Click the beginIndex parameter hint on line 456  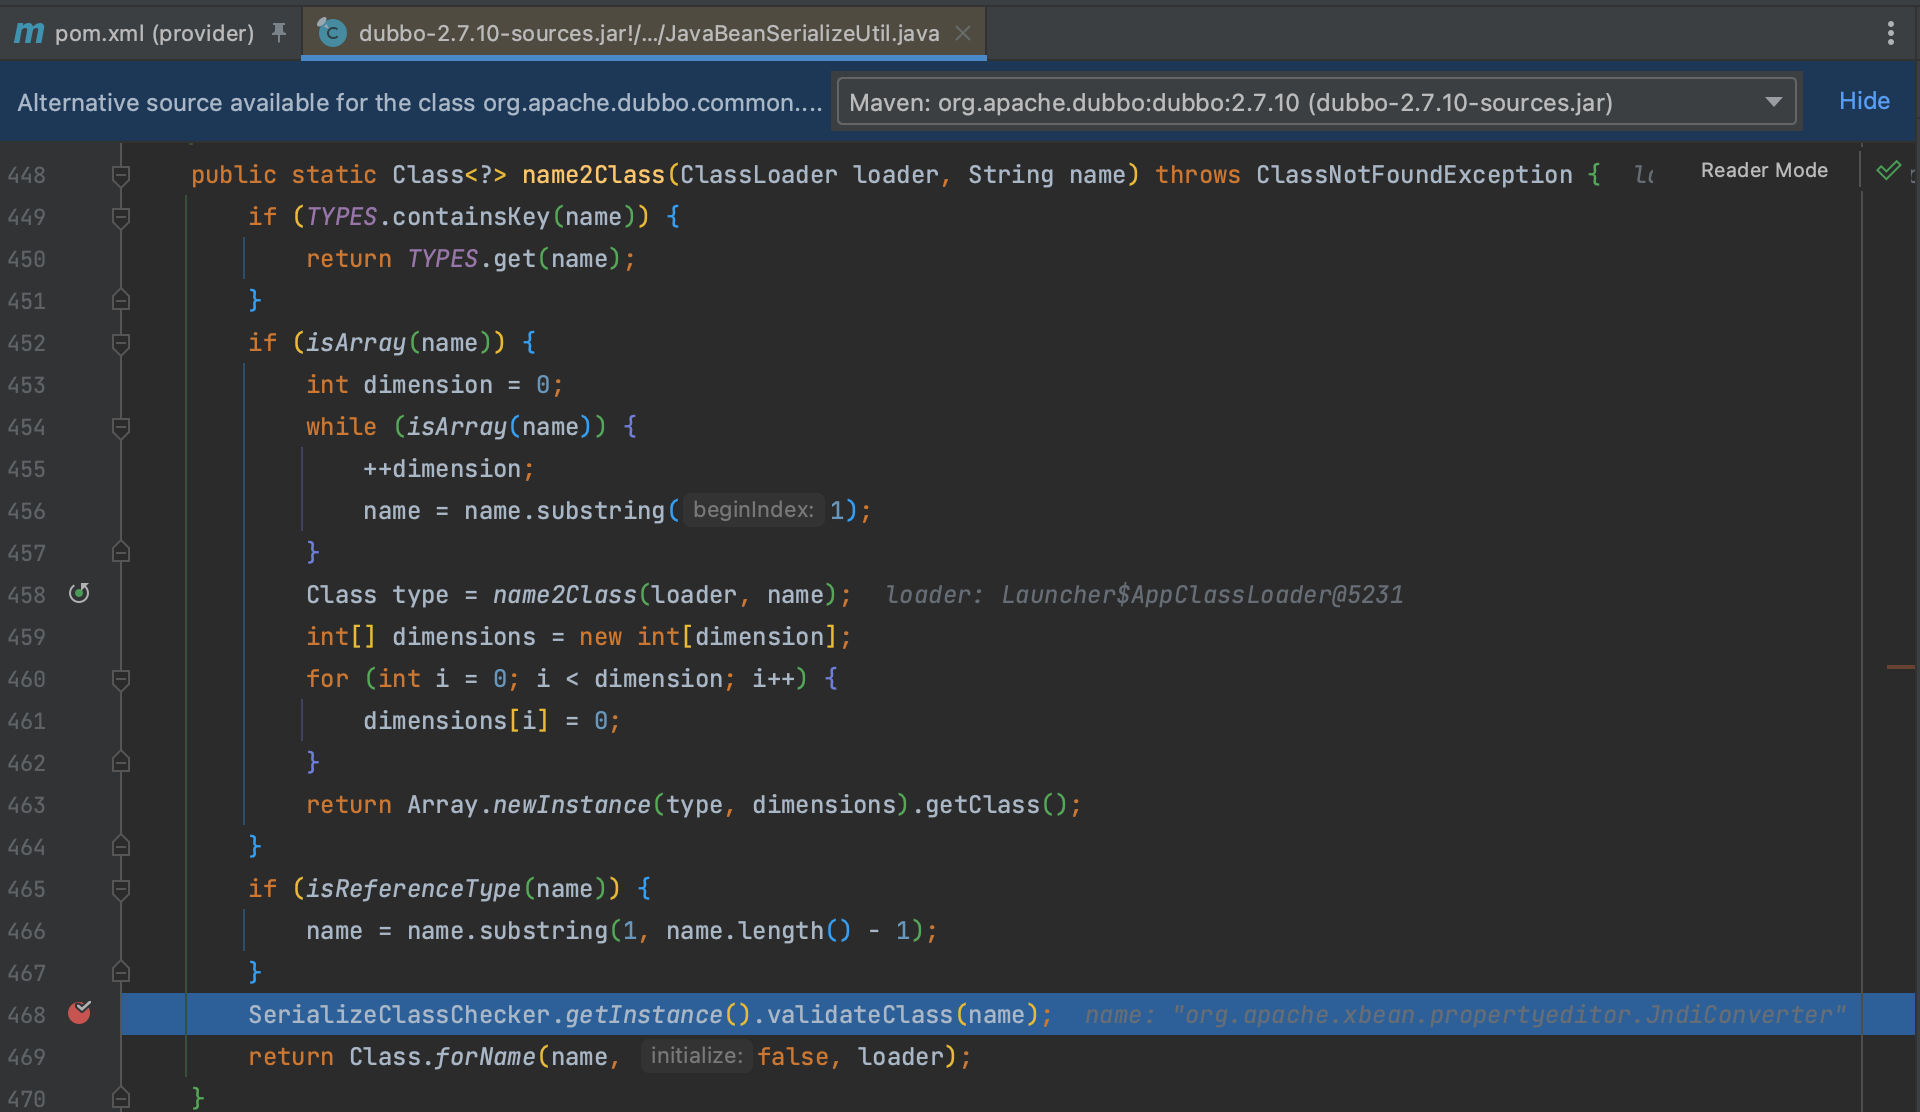pos(753,510)
